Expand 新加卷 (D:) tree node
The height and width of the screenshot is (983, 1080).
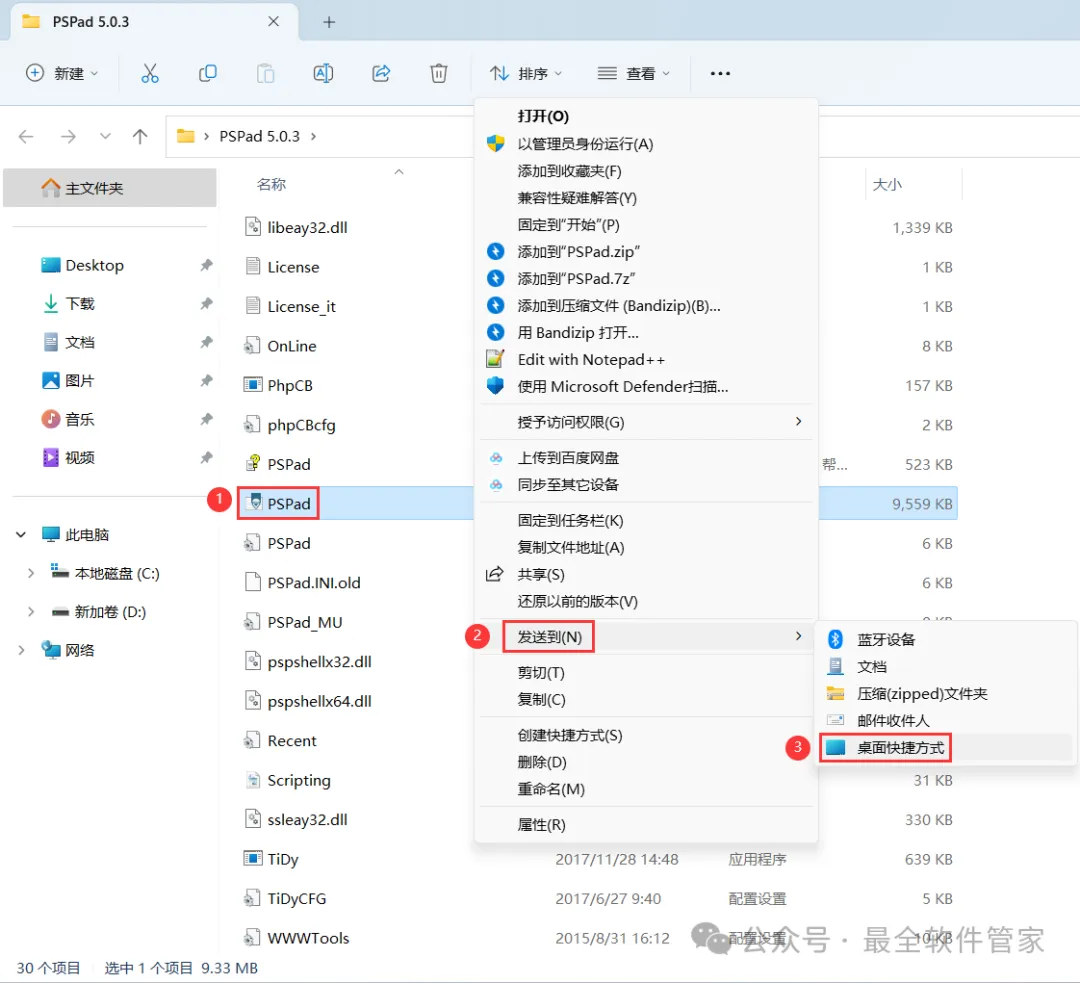coord(31,612)
